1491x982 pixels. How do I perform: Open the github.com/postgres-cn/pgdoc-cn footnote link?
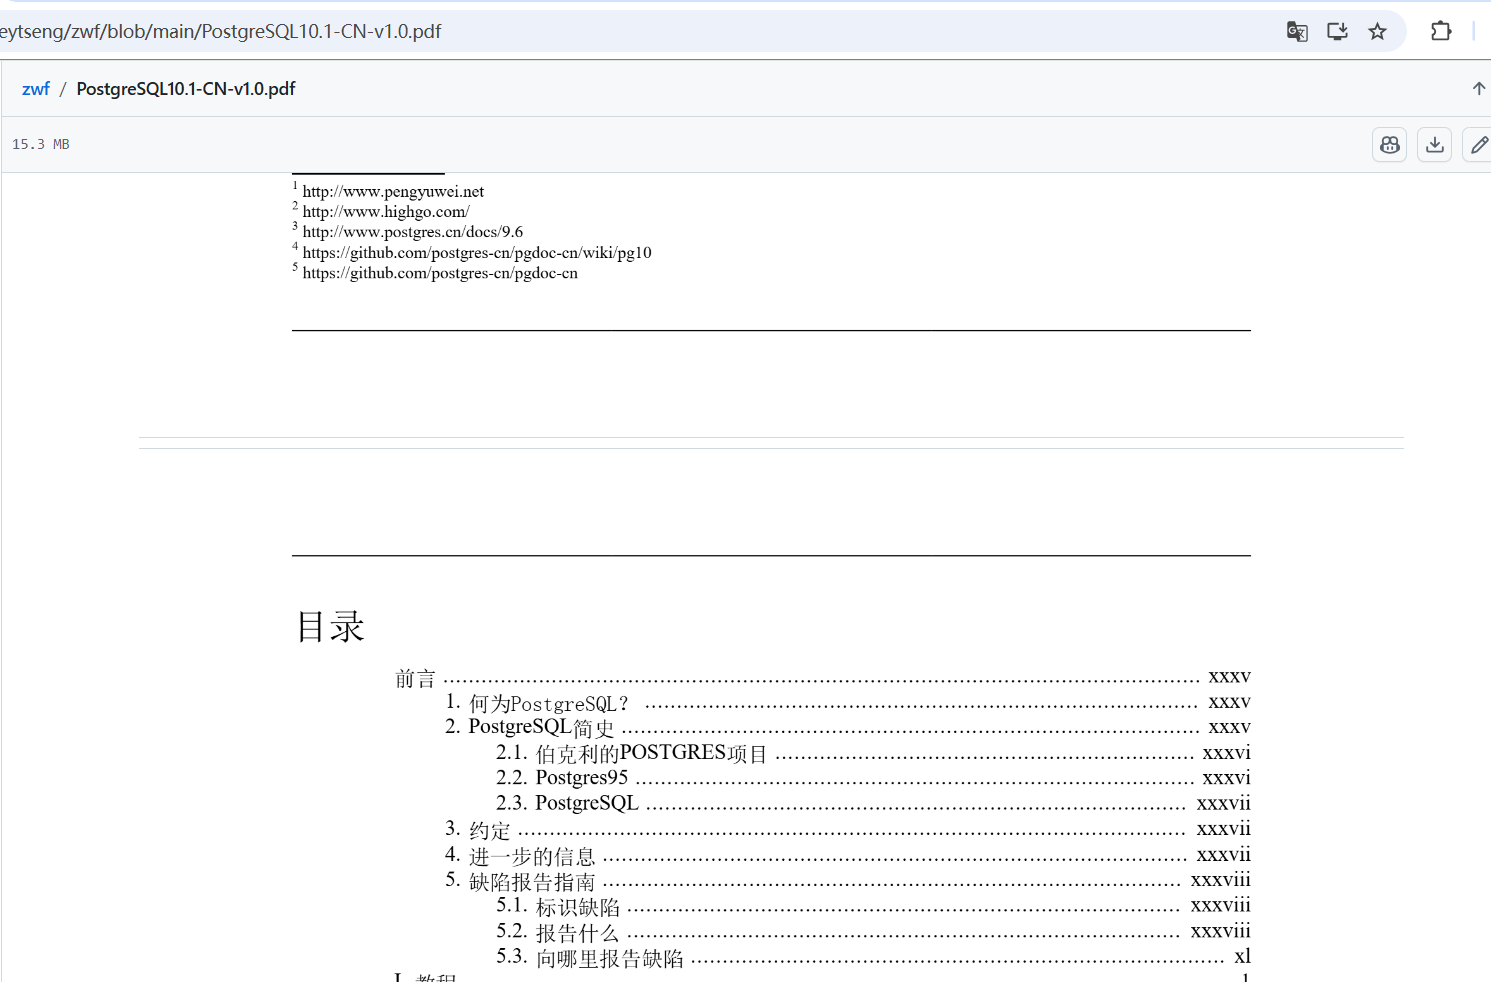coord(440,273)
